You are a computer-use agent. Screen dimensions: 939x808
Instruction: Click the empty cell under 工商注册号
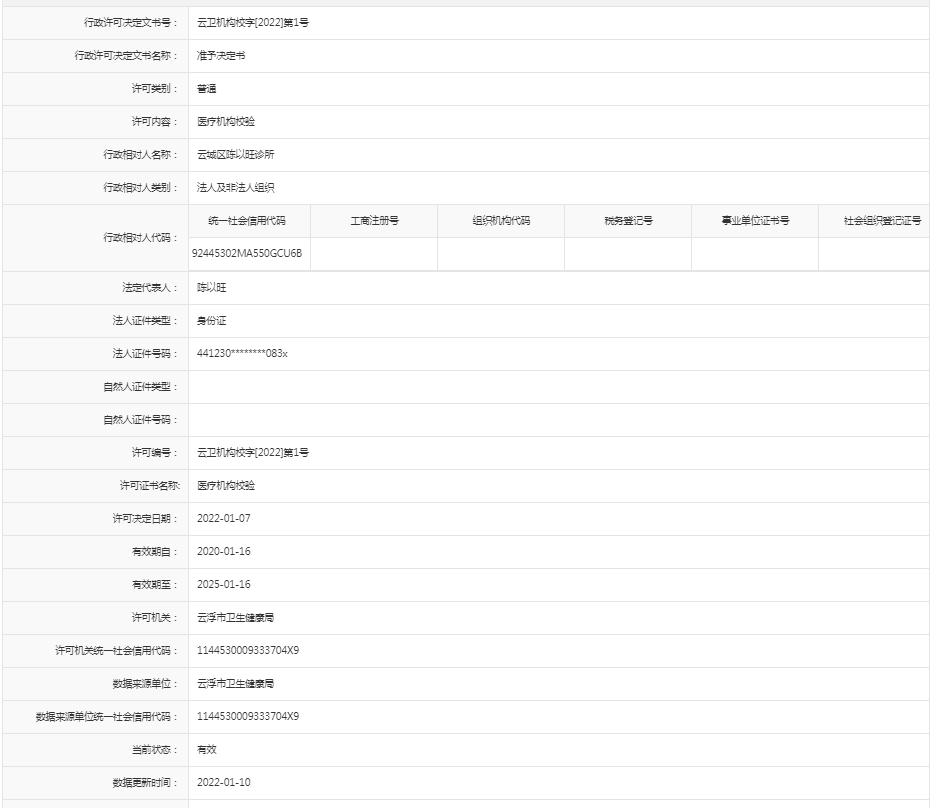click(x=374, y=254)
